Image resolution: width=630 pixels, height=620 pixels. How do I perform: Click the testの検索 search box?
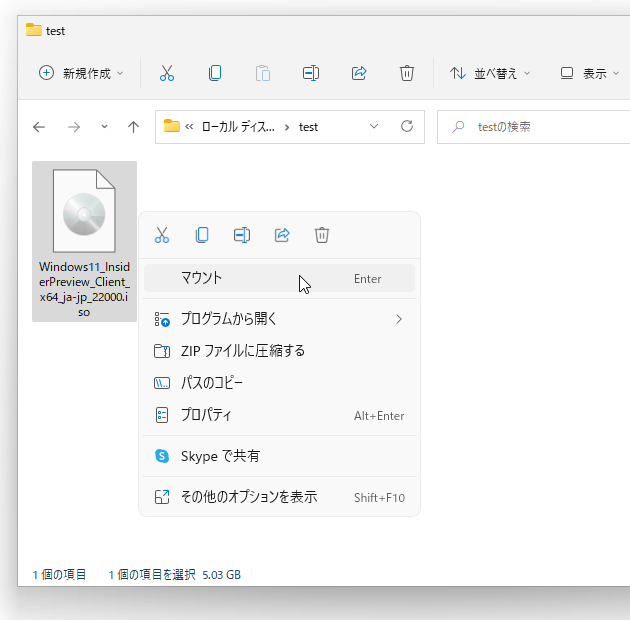pyautogui.click(x=534, y=127)
